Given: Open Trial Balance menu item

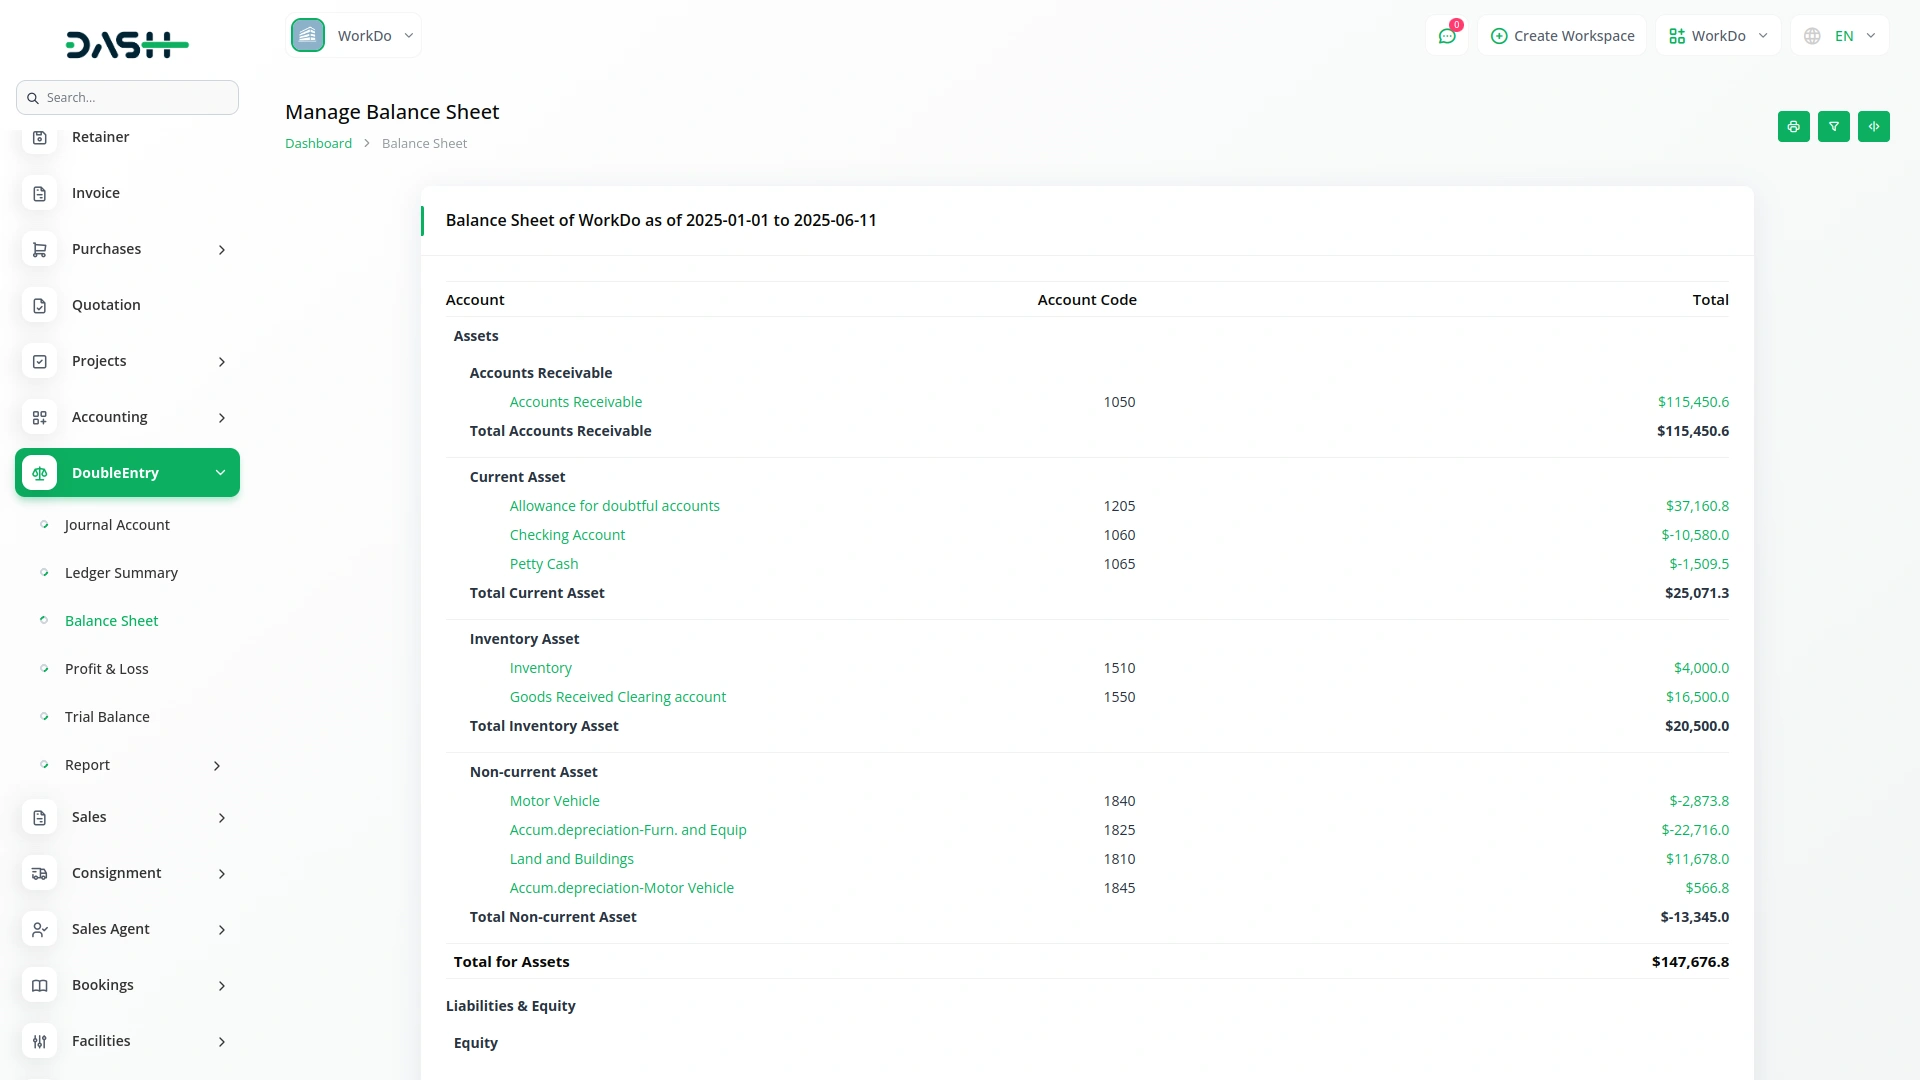Looking at the screenshot, I should (x=107, y=717).
